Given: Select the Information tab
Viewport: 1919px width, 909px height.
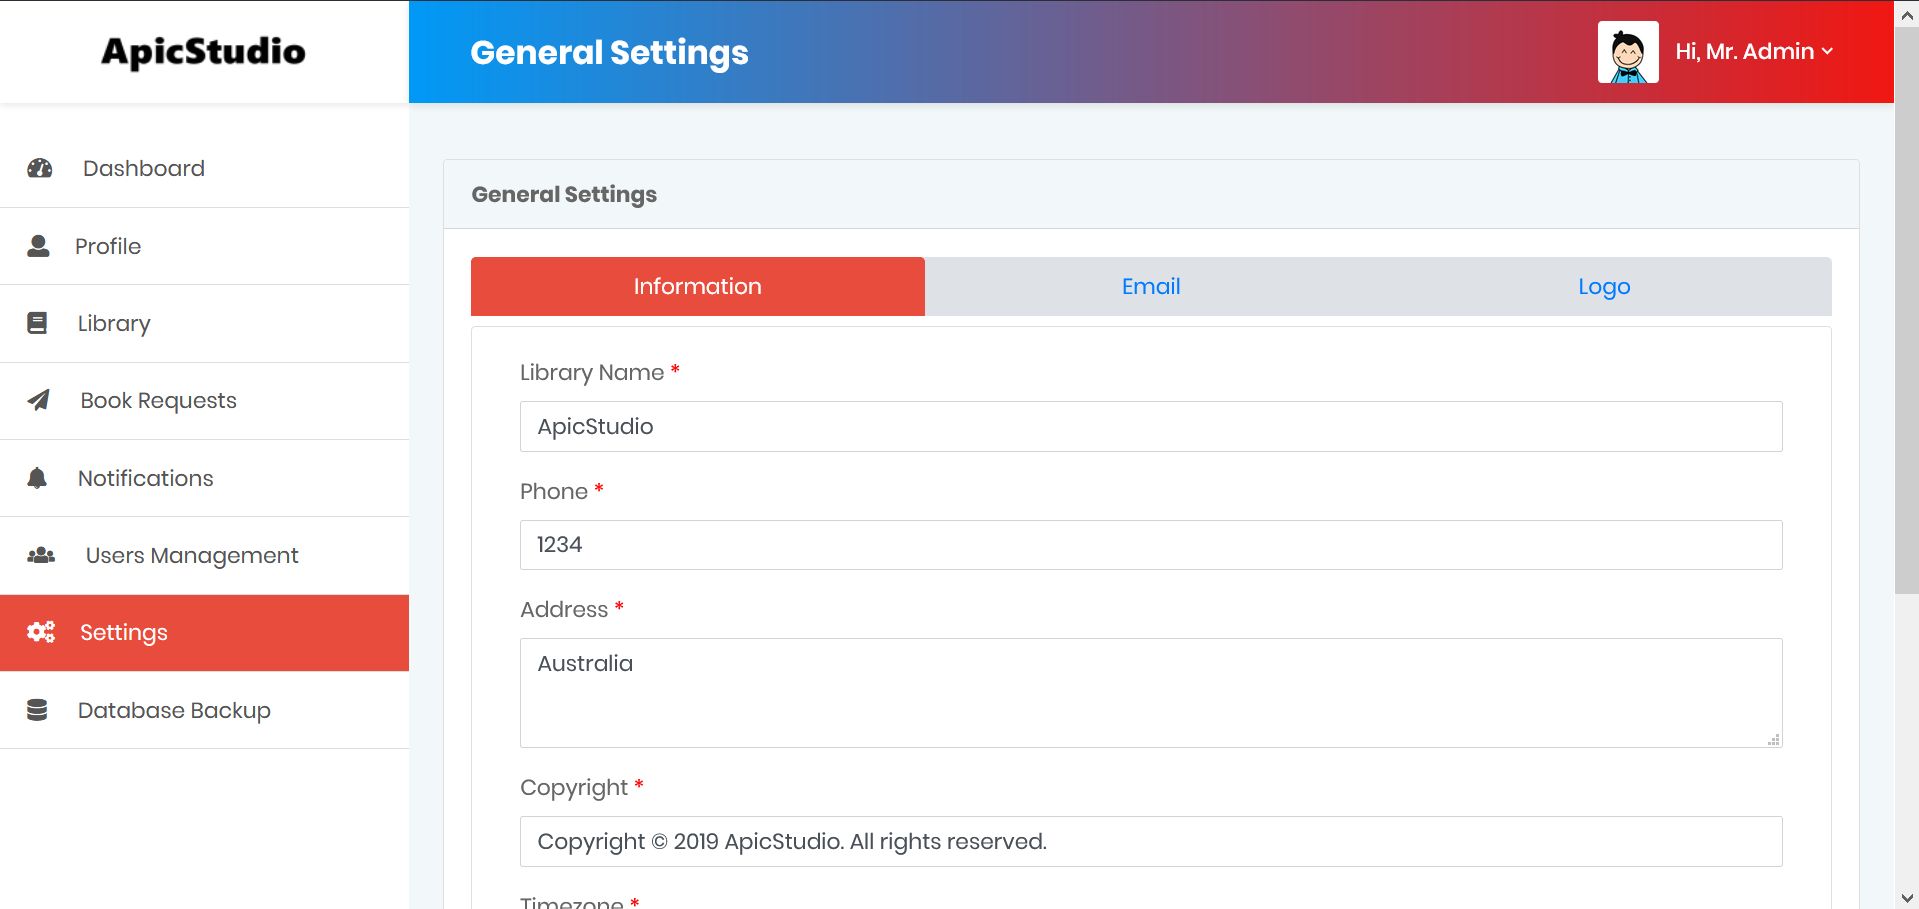Looking at the screenshot, I should pyautogui.click(x=697, y=287).
